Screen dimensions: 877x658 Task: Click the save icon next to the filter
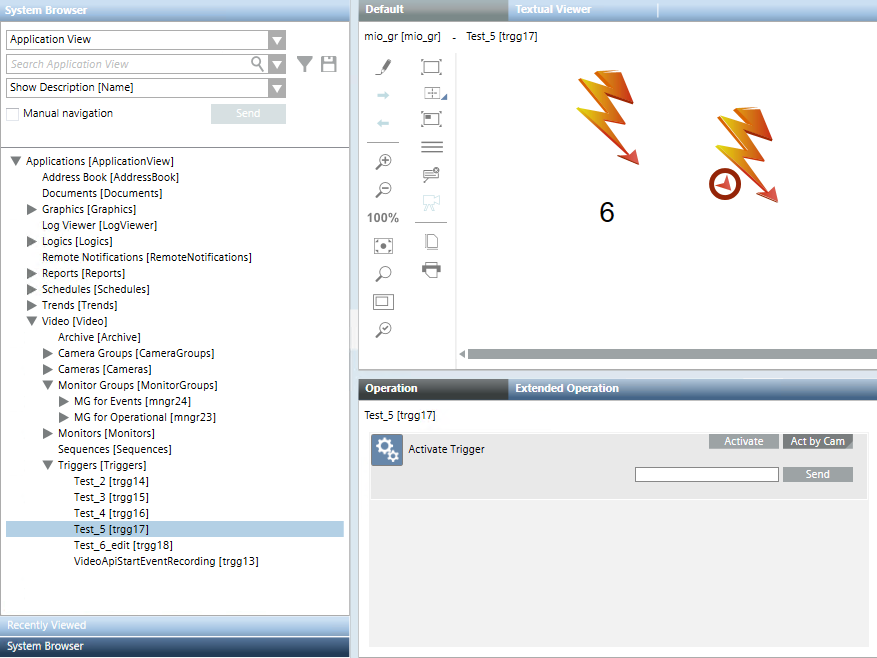329,62
